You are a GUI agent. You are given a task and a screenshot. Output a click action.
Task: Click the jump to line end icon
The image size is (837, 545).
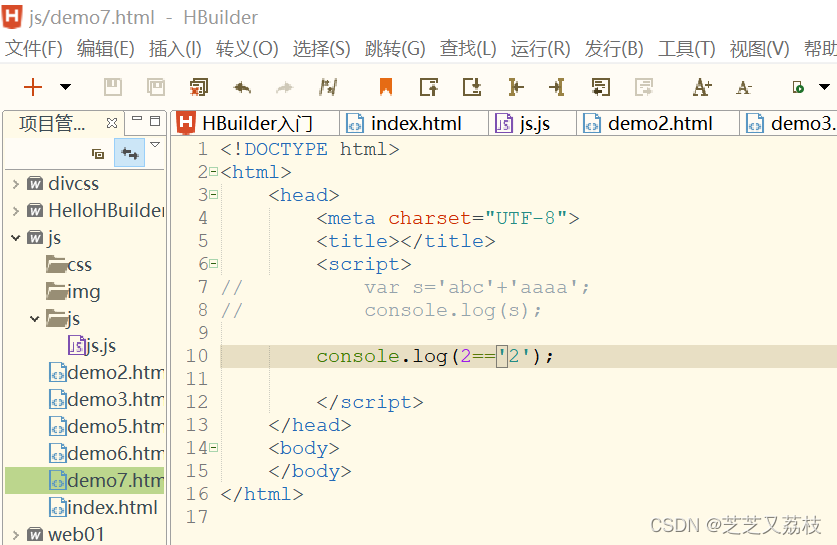coord(557,87)
